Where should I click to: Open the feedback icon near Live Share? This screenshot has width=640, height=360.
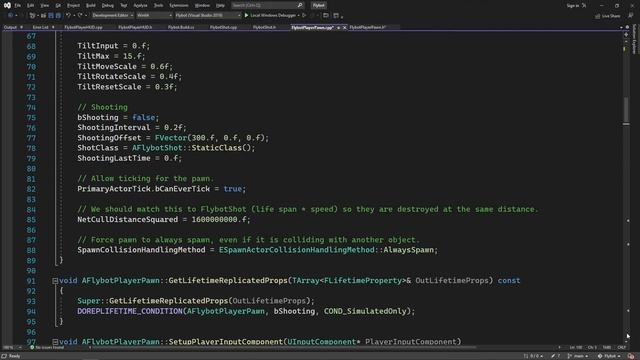(x=631, y=16)
